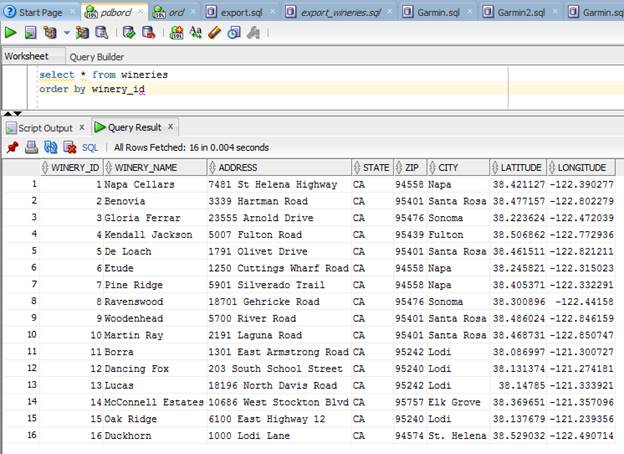Close the Query Result tab

pyautogui.click(x=172, y=127)
